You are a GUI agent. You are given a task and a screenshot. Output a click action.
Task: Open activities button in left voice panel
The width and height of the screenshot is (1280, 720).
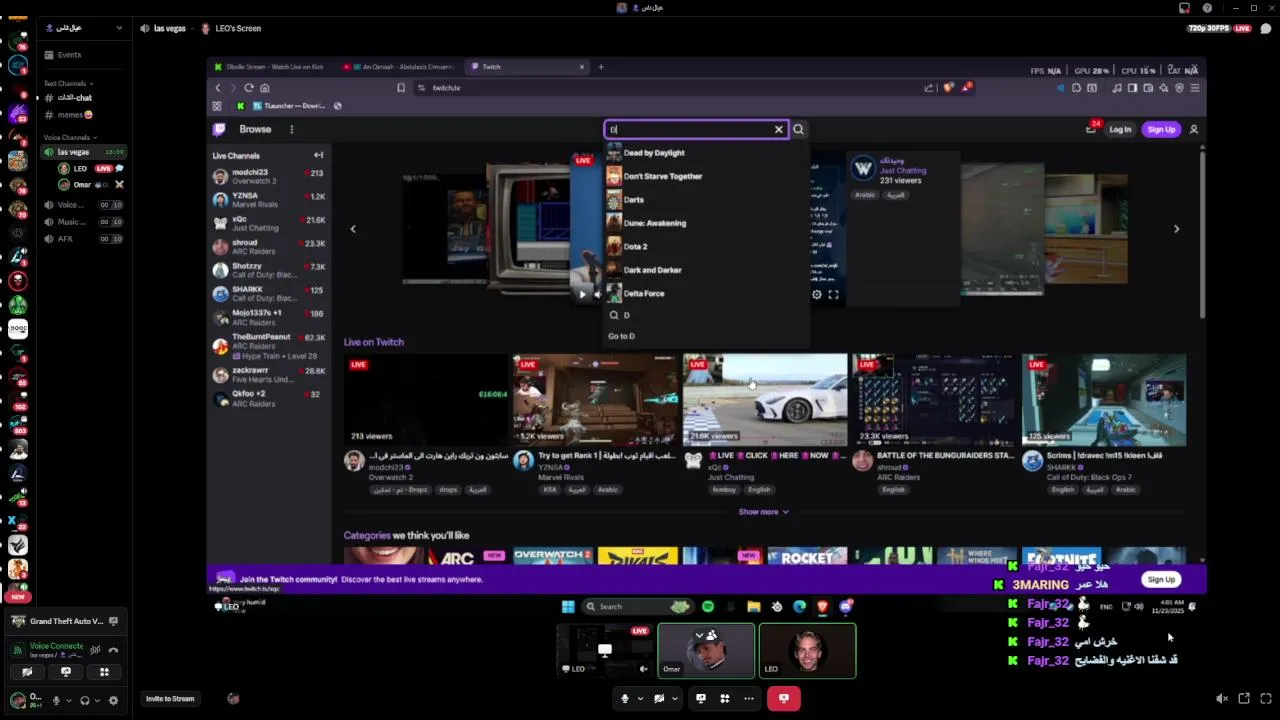[x=104, y=672]
